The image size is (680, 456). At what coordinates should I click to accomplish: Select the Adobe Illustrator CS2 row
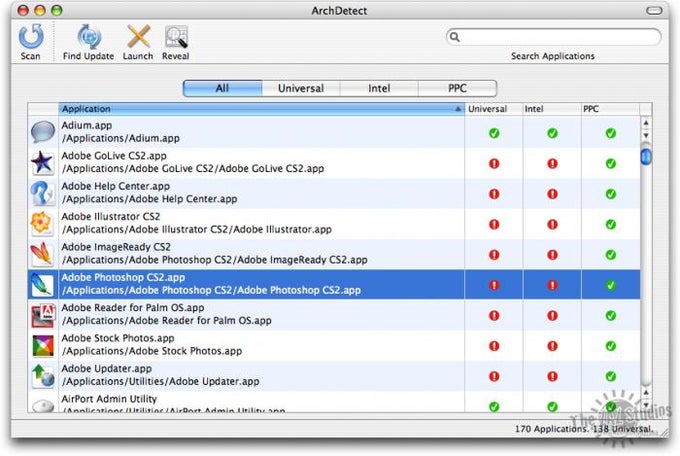(x=334, y=223)
